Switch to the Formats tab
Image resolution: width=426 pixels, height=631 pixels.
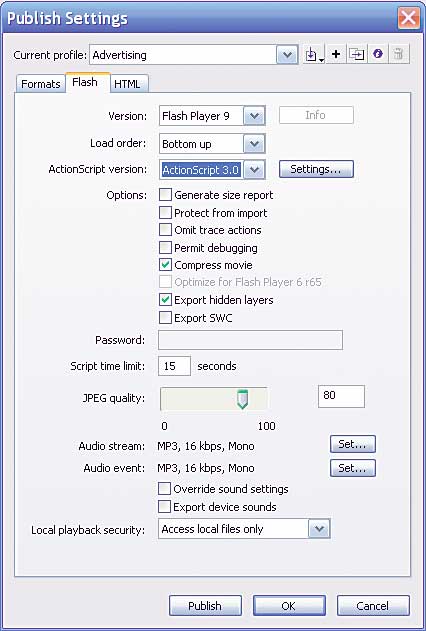point(41,84)
